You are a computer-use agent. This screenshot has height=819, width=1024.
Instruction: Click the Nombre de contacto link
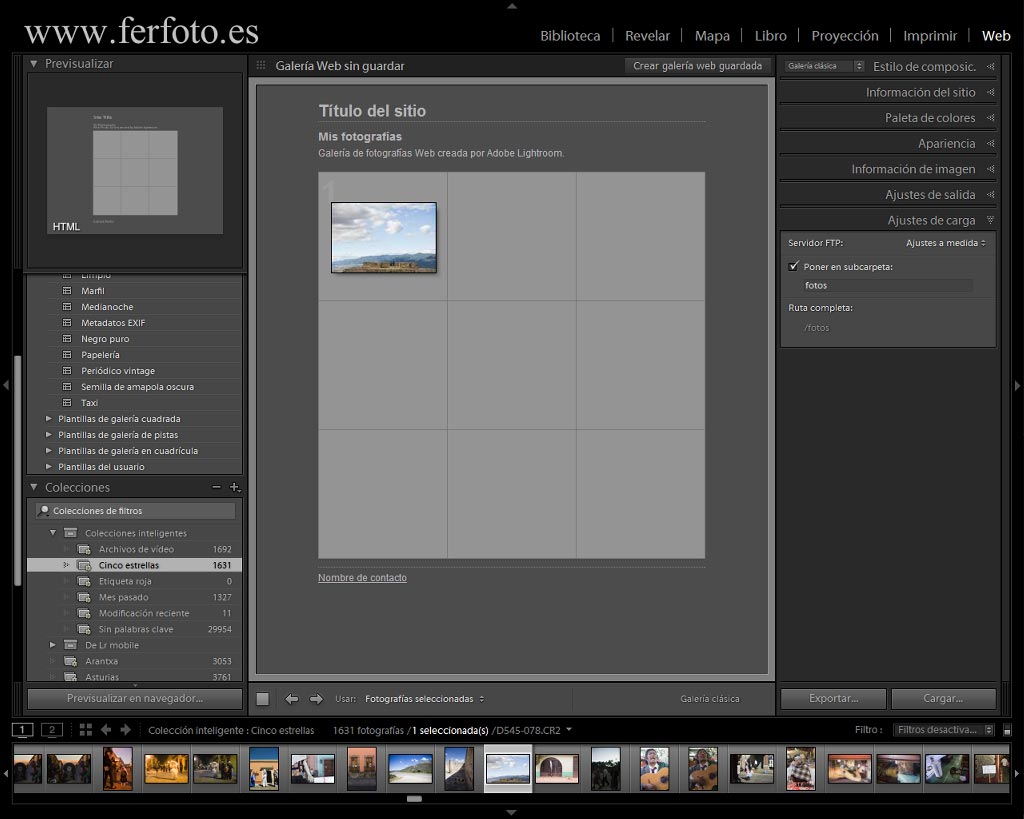click(362, 578)
